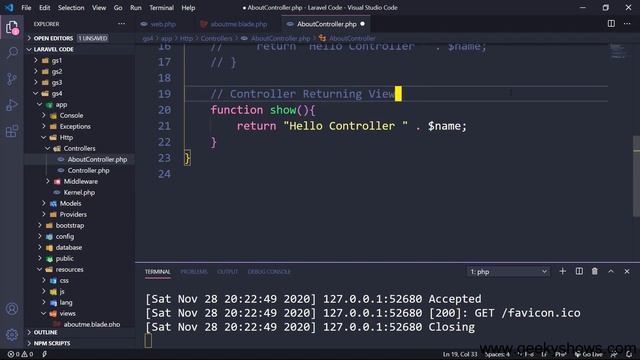
Task: Open the Help menu
Action: (x=188, y=8)
